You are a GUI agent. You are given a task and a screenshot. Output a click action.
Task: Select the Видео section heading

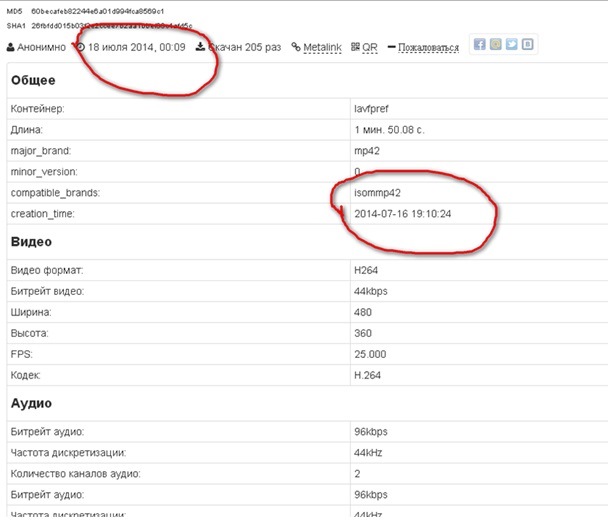(x=31, y=241)
